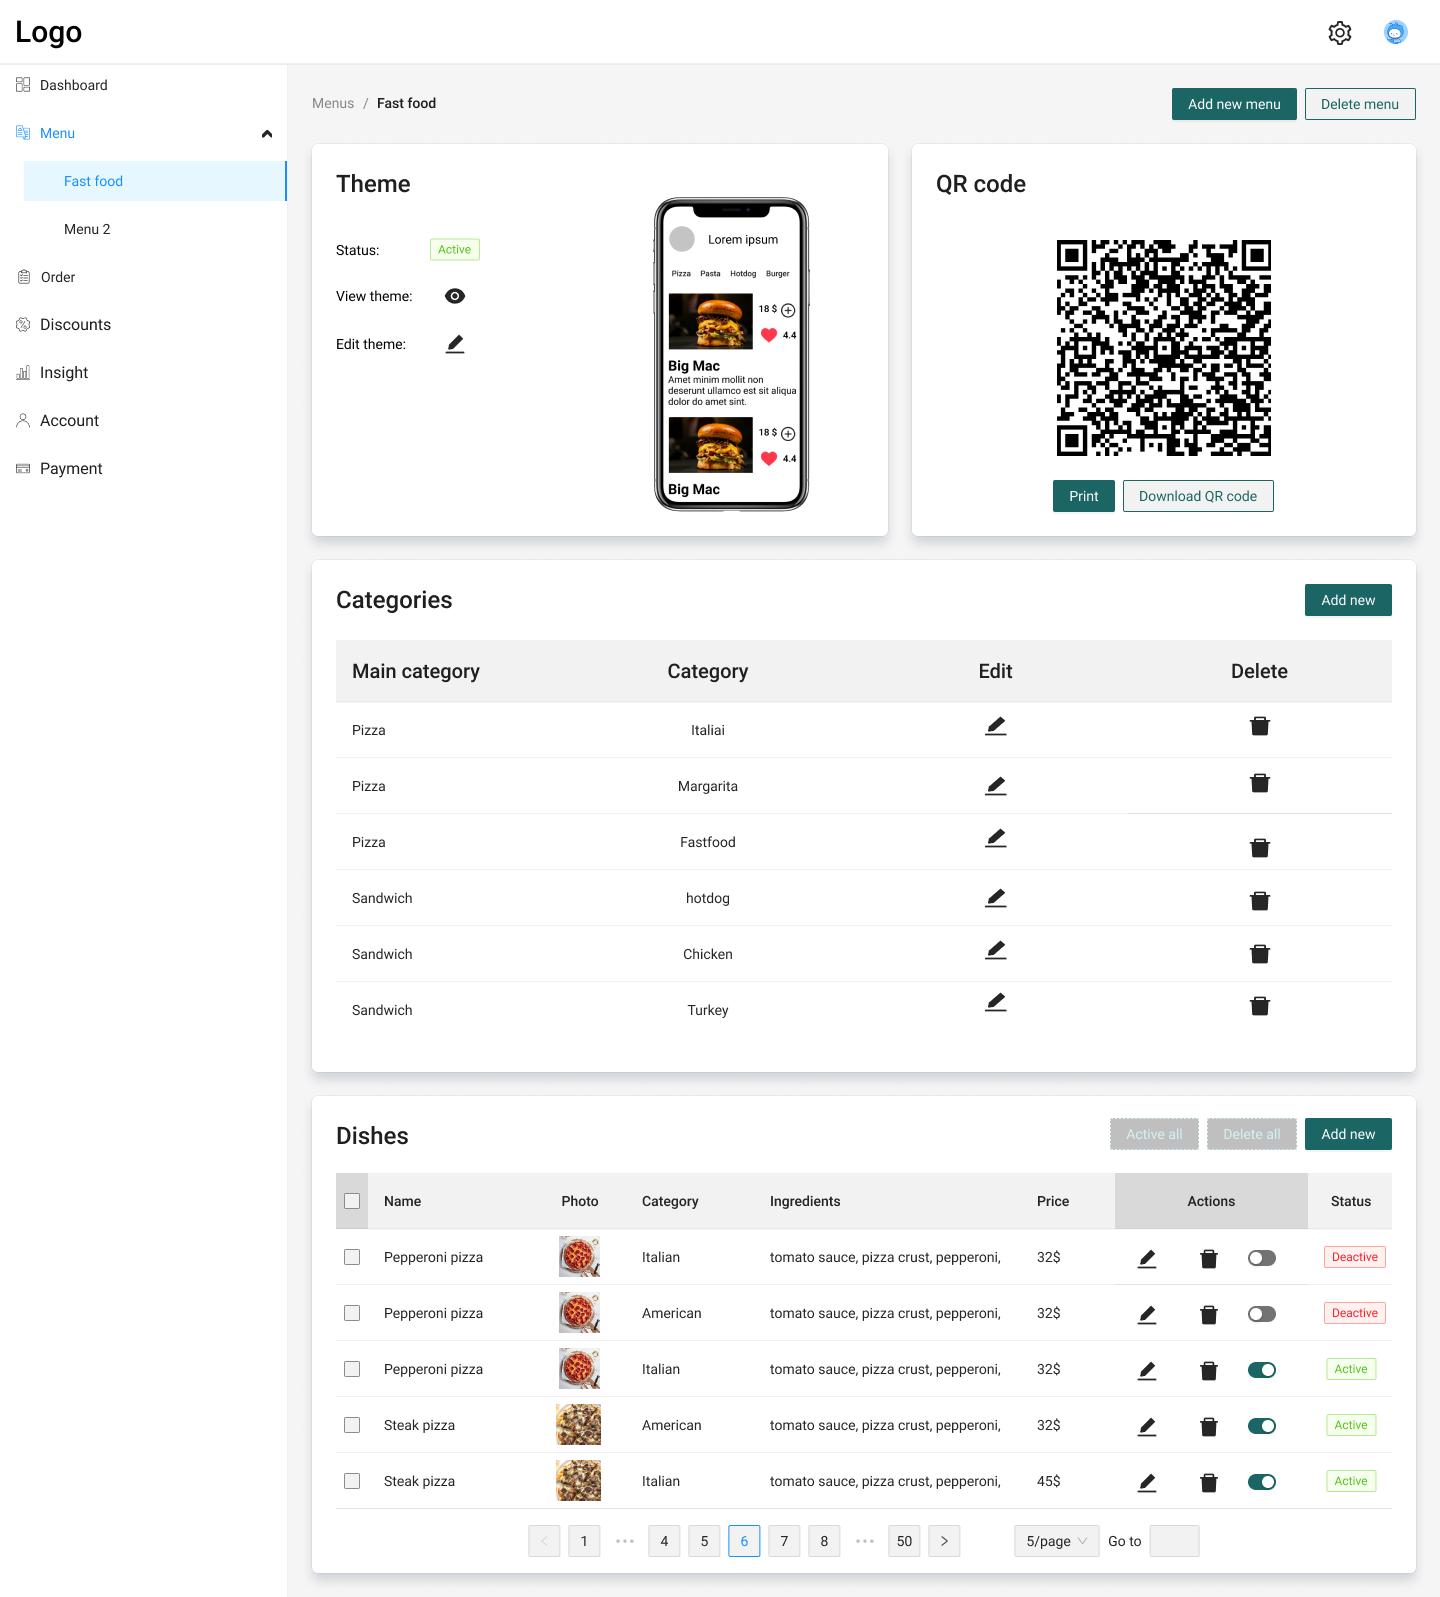Select page 4 in pagination
This screenshot has width=1440, height=1597.
click(664, 1541)
